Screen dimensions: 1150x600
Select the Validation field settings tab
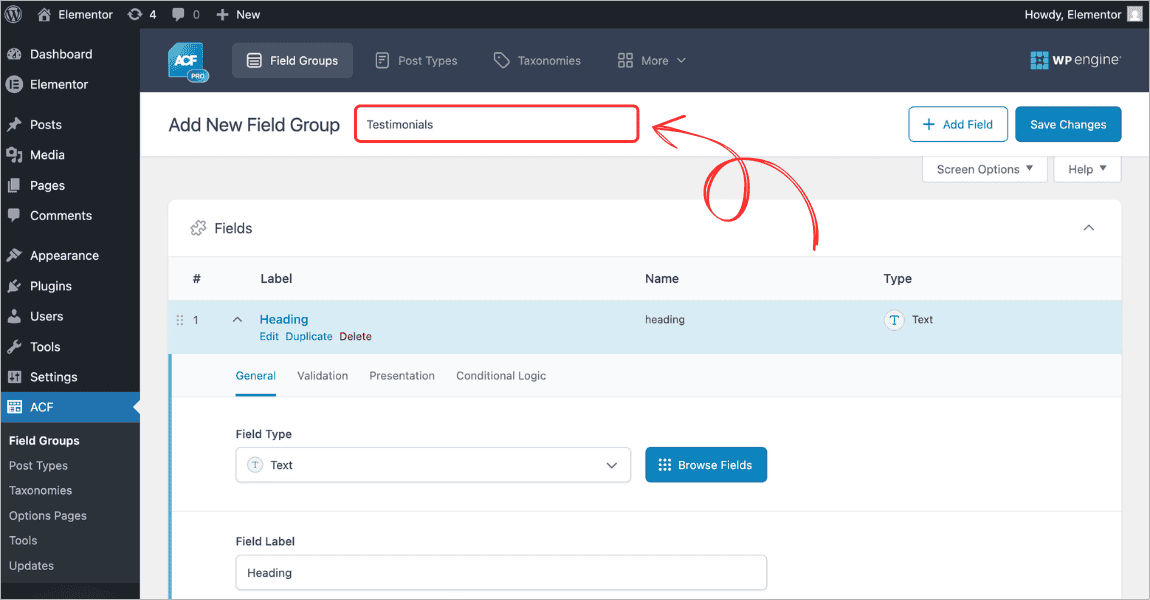coord(323,376)
